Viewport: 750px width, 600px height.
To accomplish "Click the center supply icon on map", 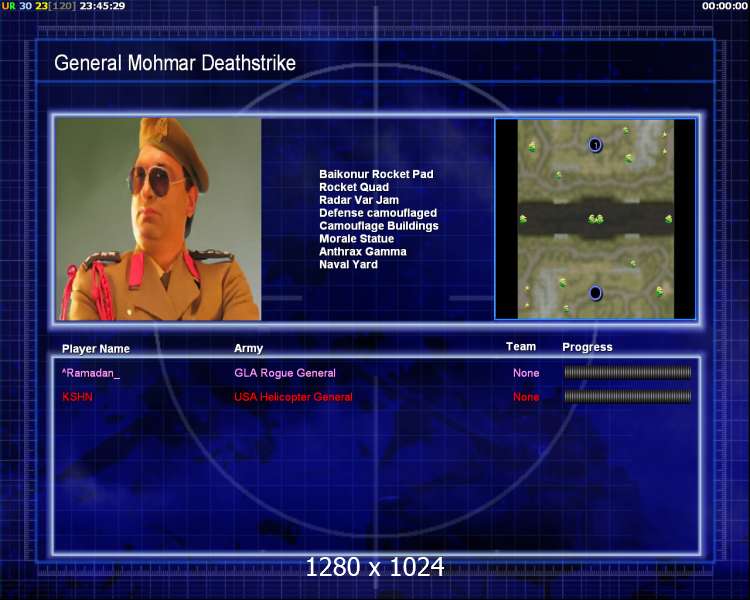I will 596,219.
